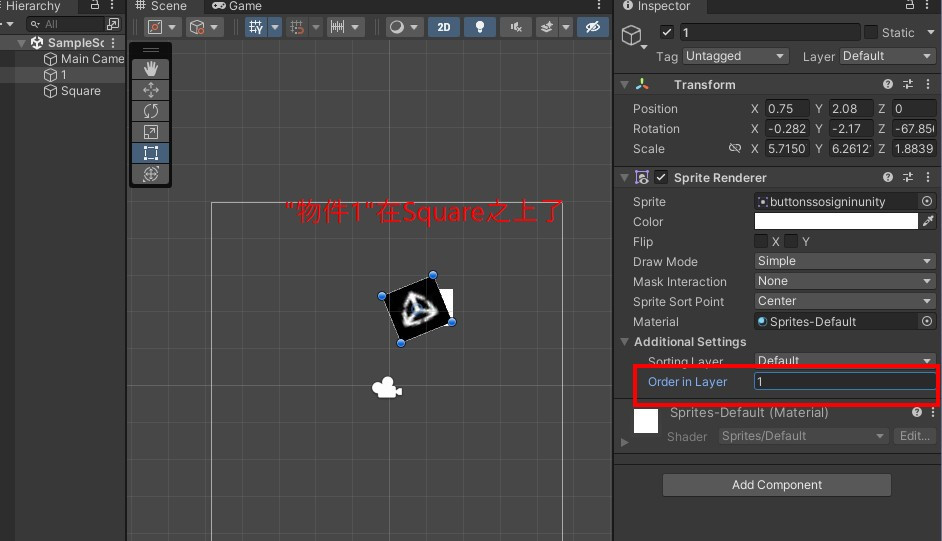Image resolution: width=942 pixels, height=541 pixels.
Task: Select object 1 in Hierarchy
Action: point(55,75)
